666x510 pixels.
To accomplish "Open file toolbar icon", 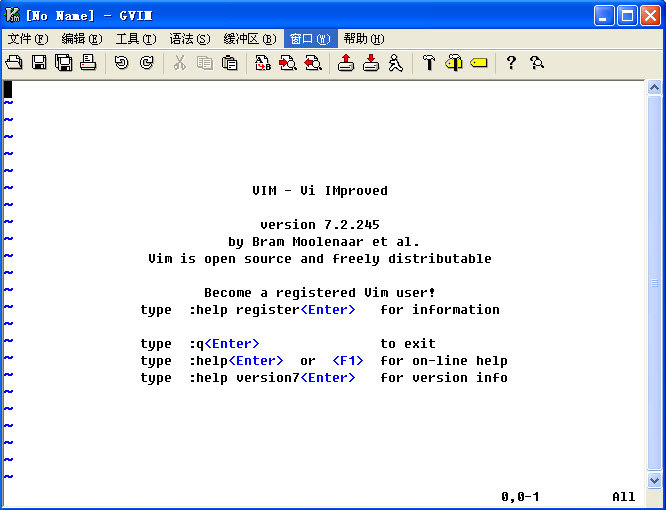I will tap(14, 63).
